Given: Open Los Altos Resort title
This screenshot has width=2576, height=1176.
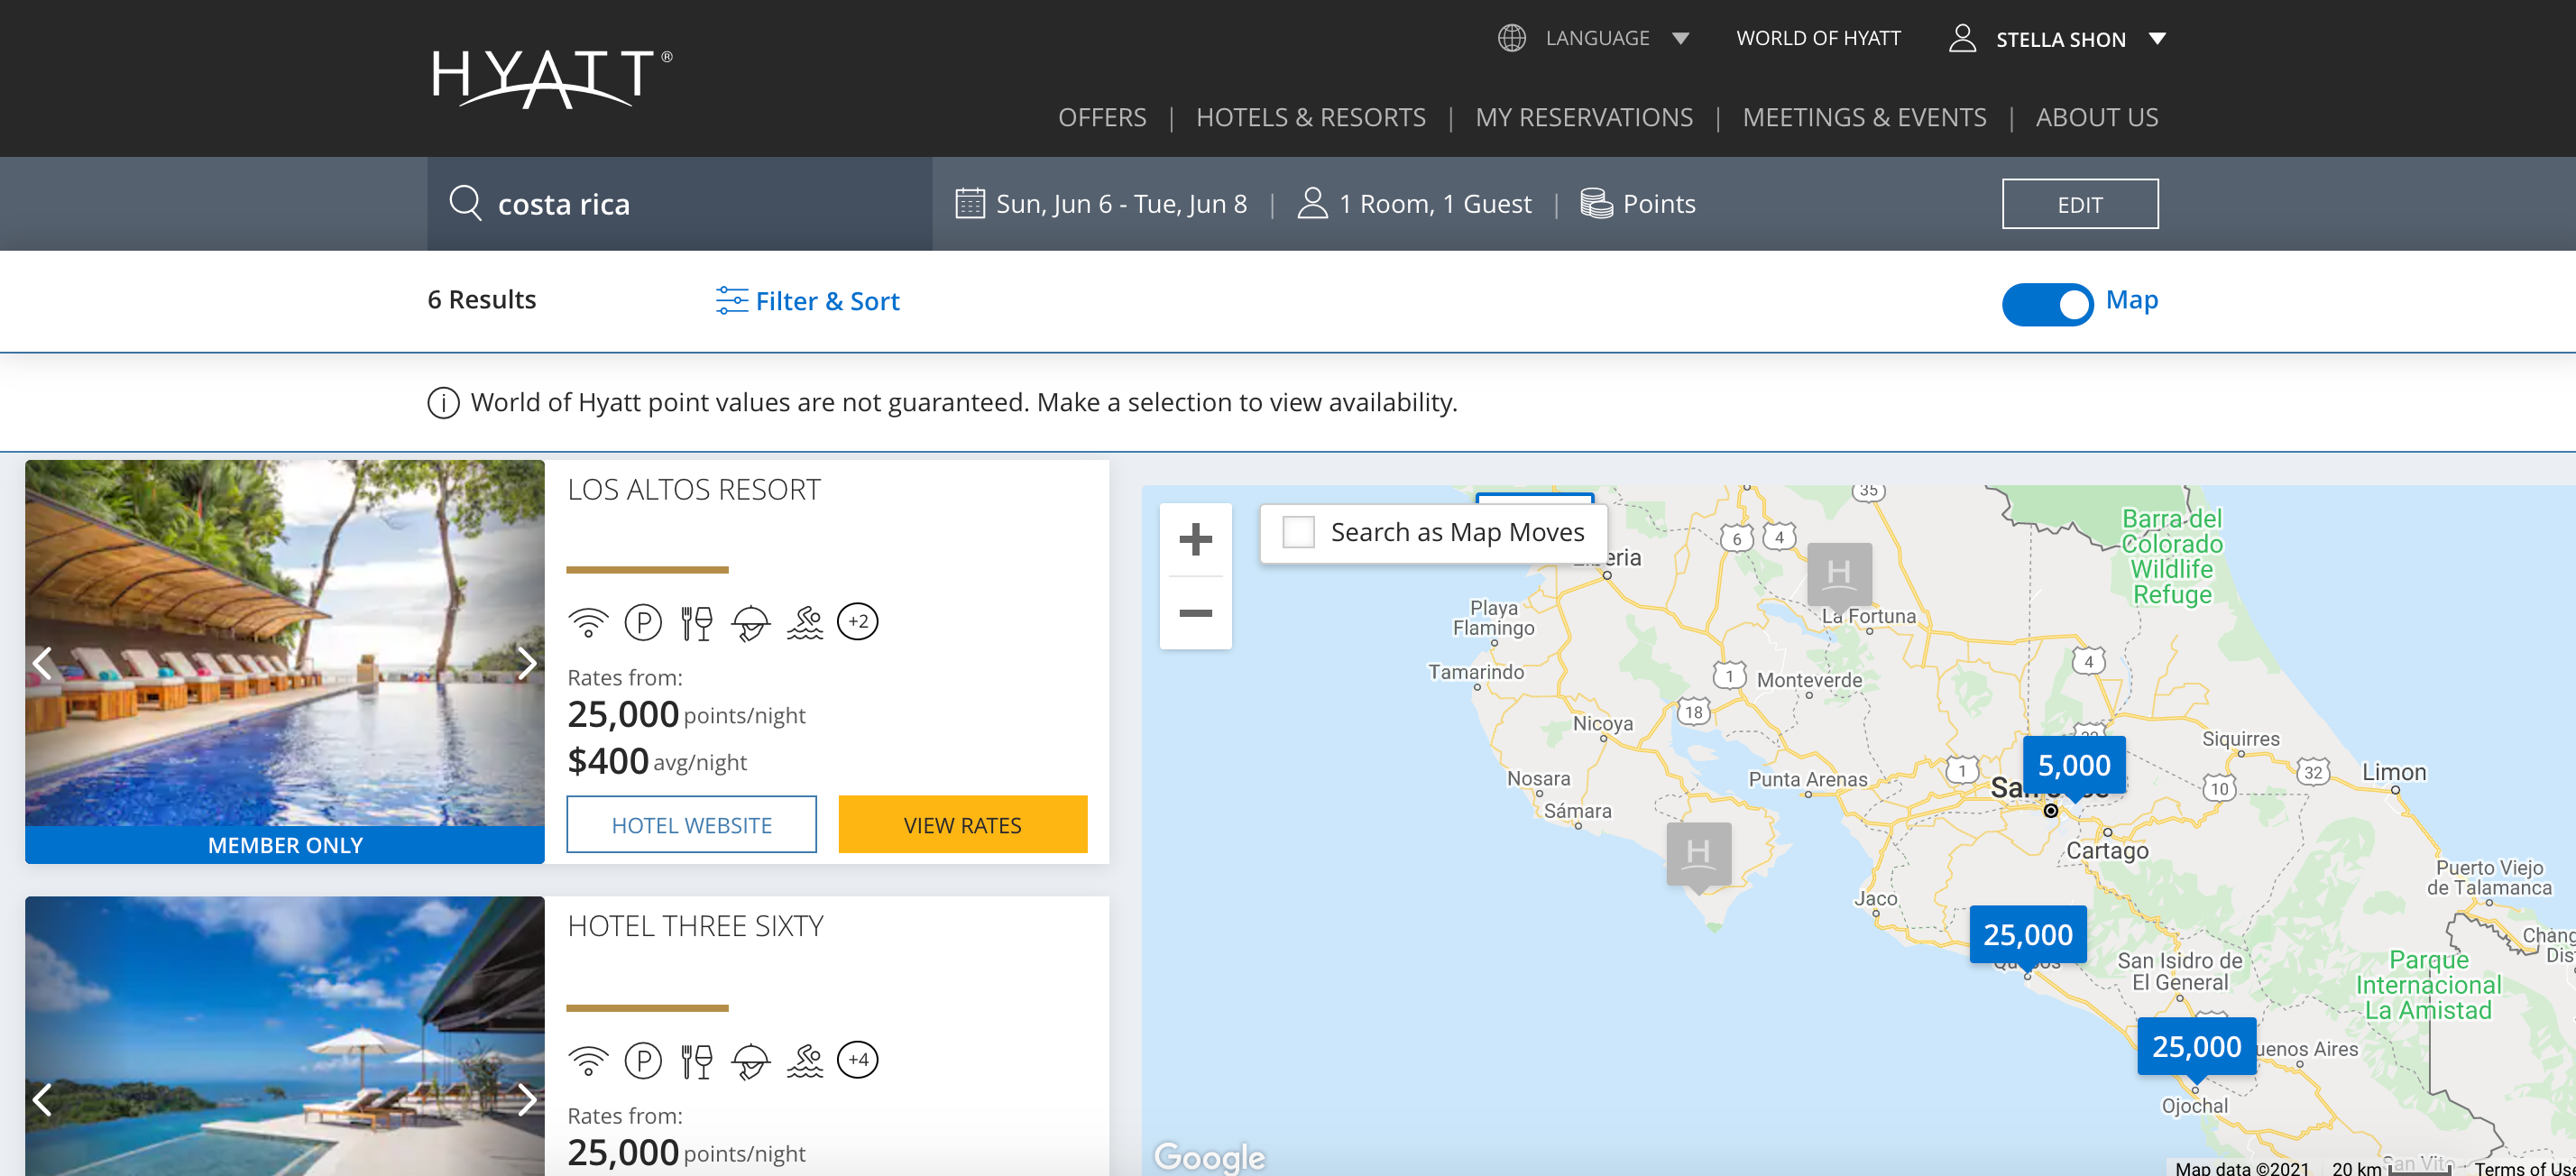Looking at the screenshot, I should tap(694, 489).
